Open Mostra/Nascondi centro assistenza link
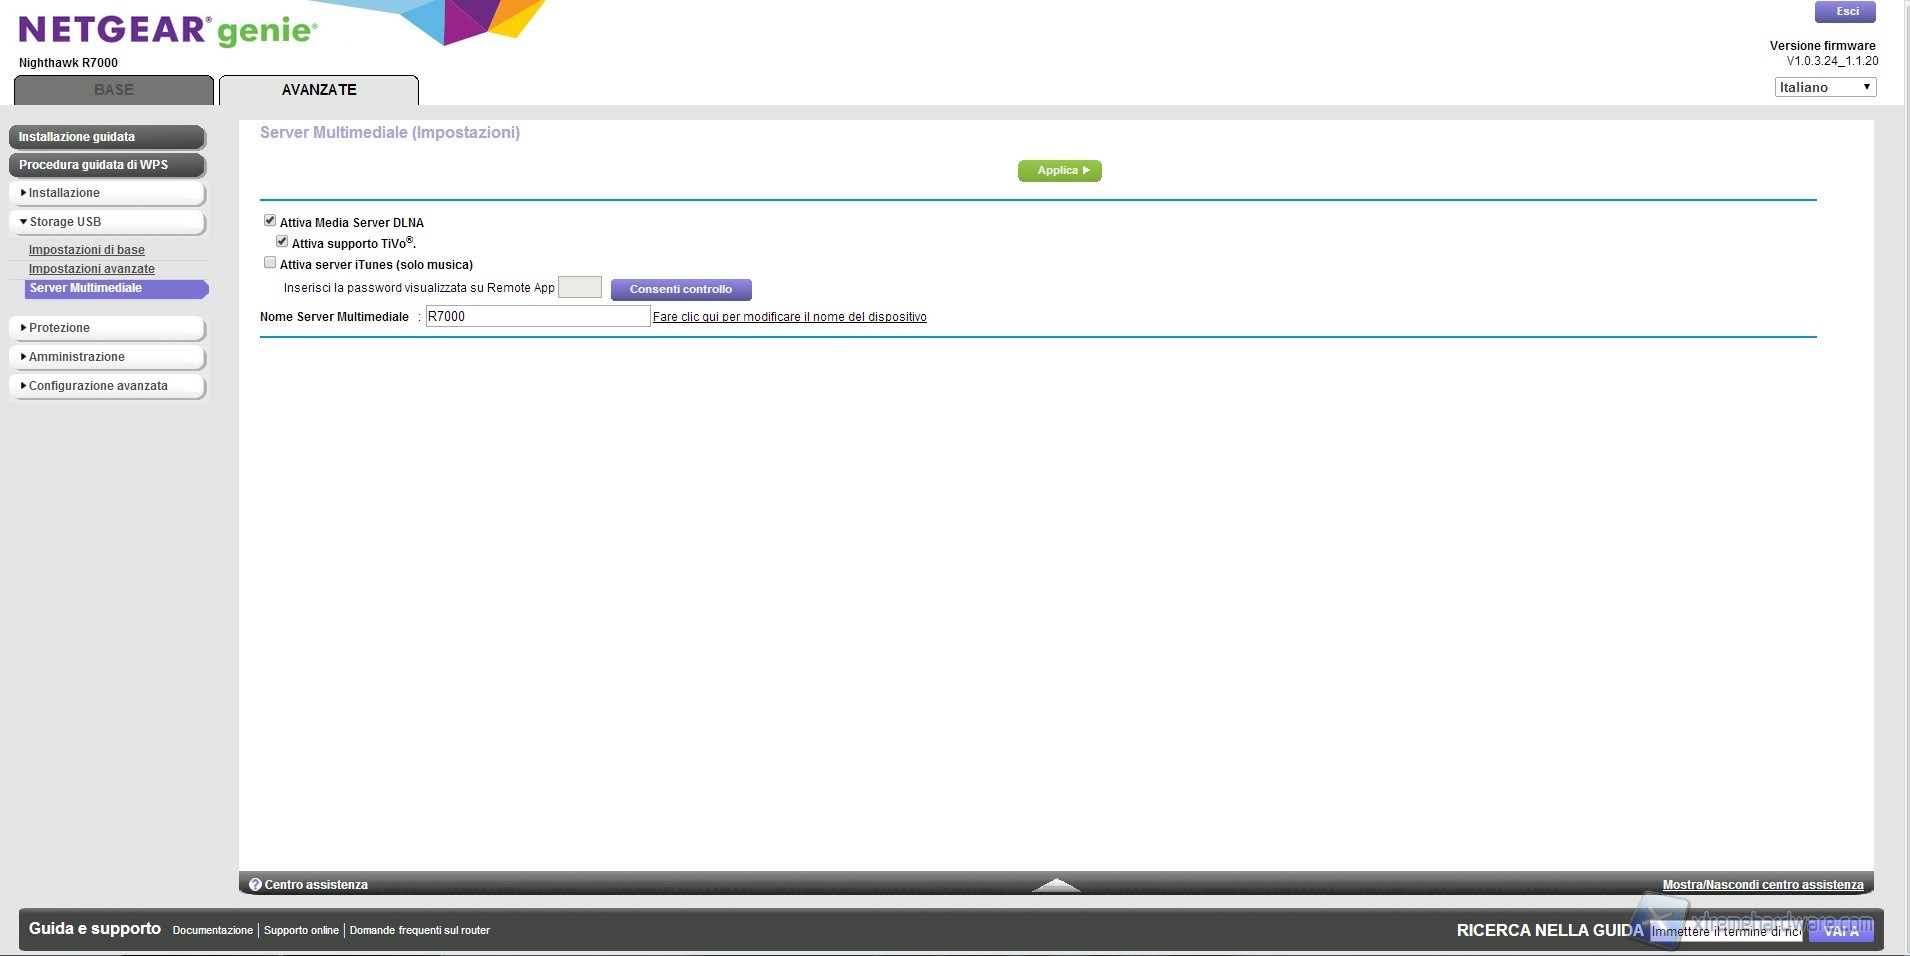 click(x=1762, y=885)
